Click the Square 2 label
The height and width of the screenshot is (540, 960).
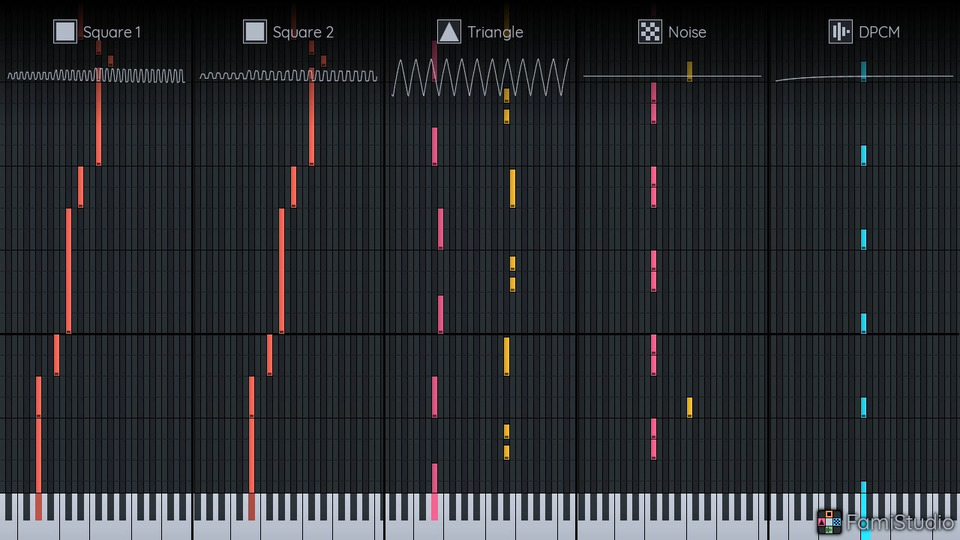pyautogui.click(x=303, y=32)
